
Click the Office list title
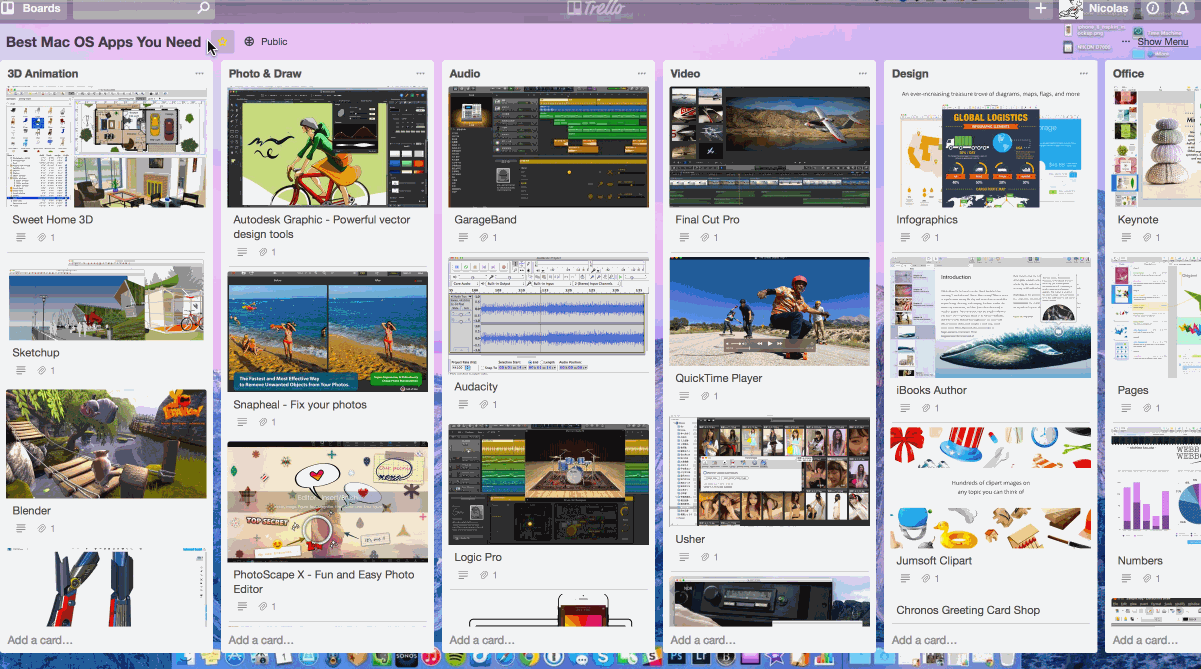pyautogui.click(x=1128, y=74)
